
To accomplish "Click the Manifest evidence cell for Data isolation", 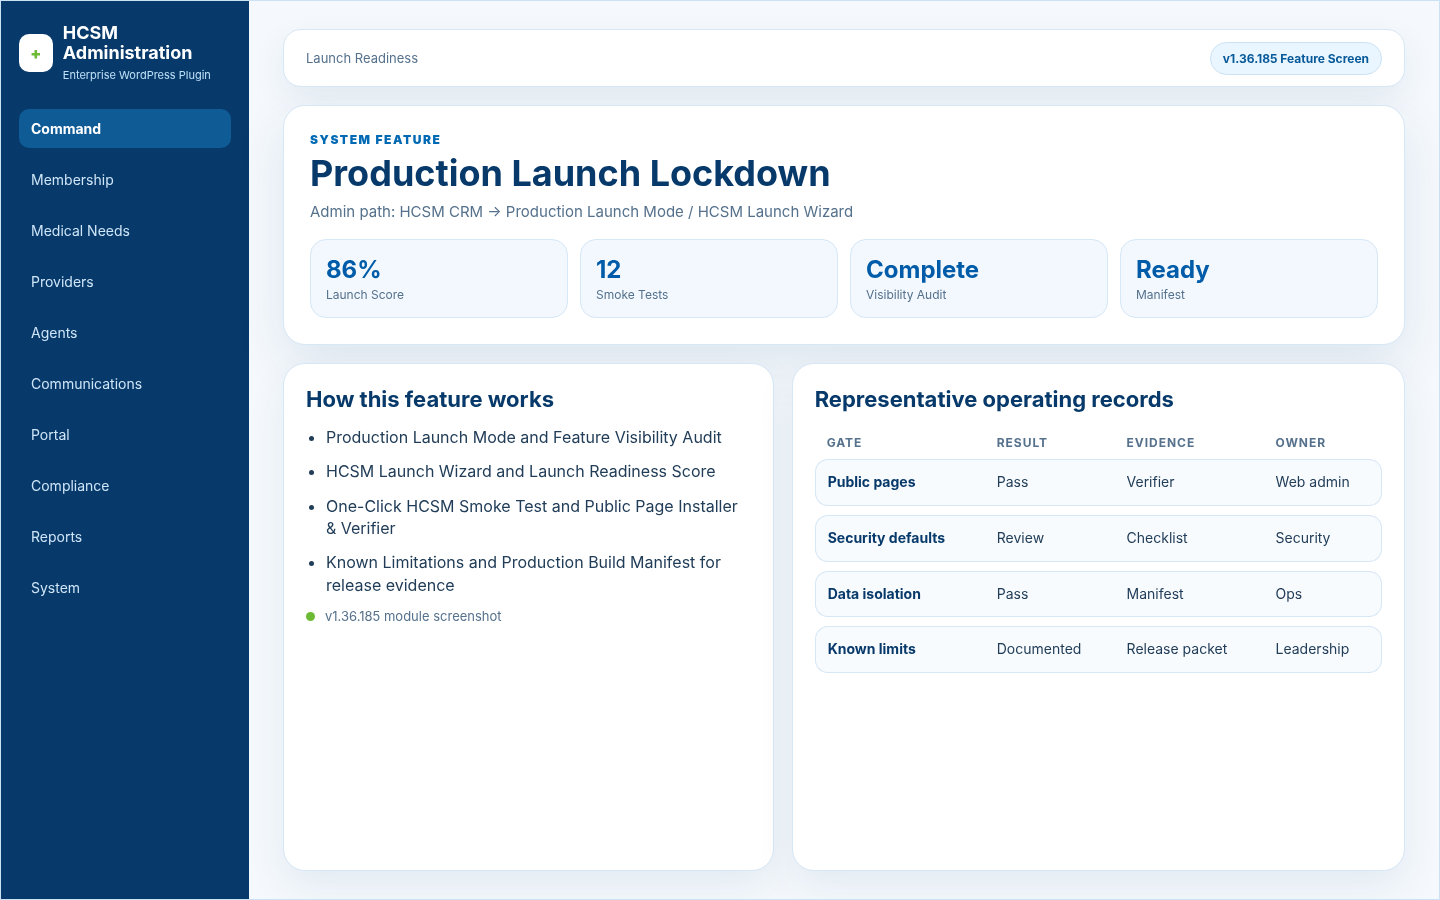I will (1155, 594).
